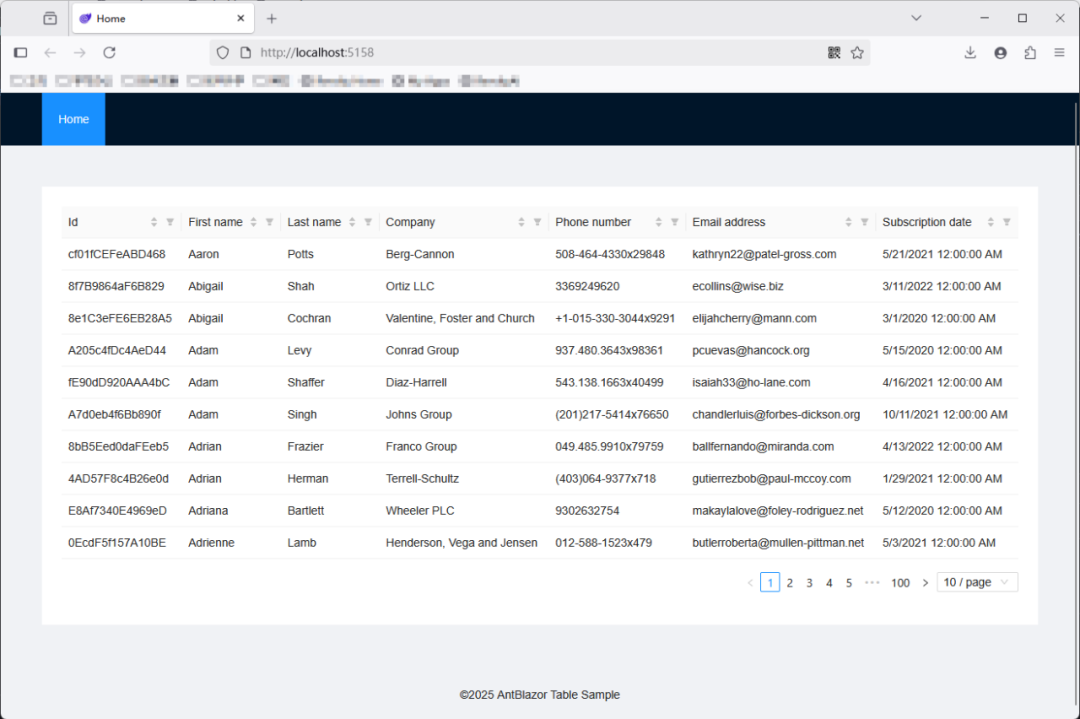Click the browser address bar
The height and width of the screenshot is (719, 1080).
pos(500,52)
